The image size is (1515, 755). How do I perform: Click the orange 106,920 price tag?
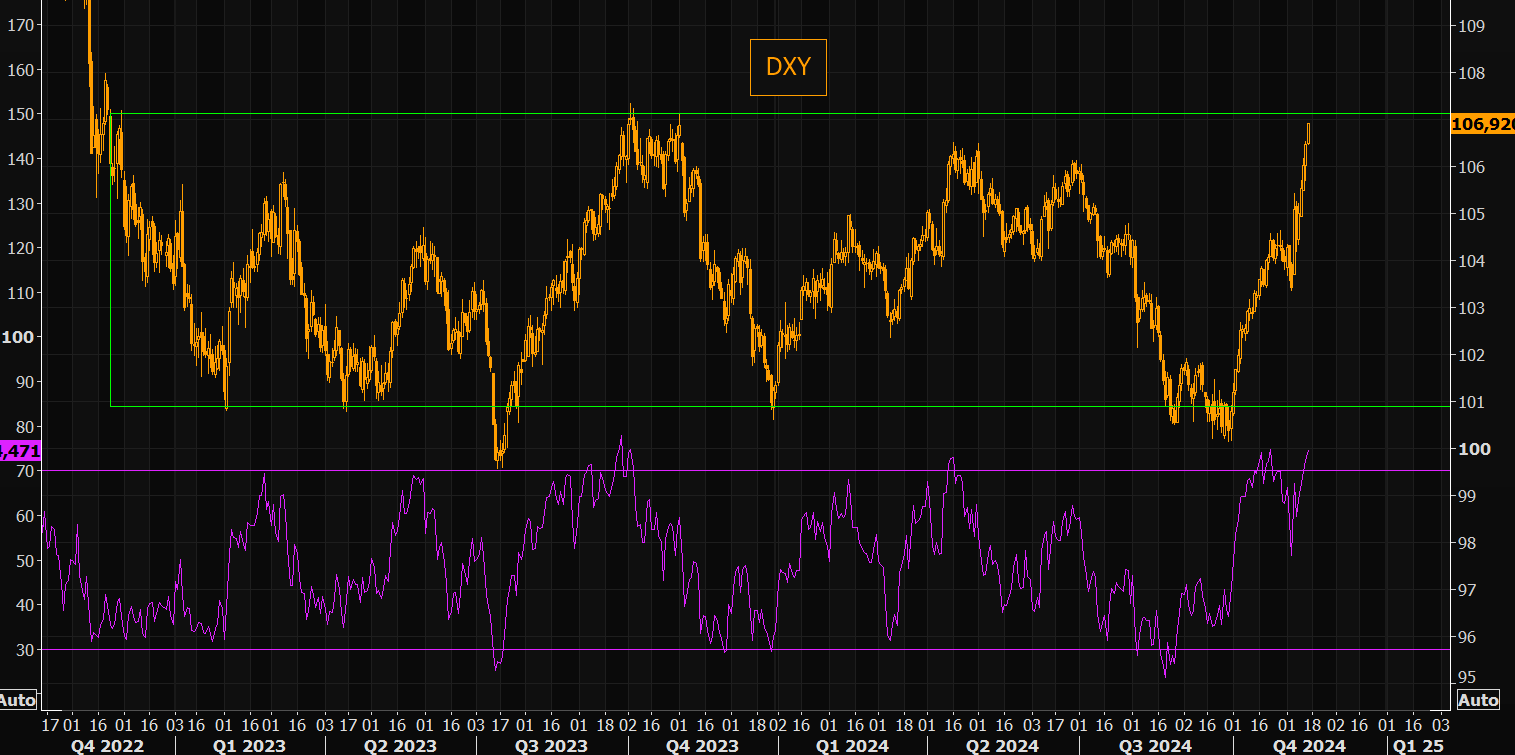[1482, 123]
